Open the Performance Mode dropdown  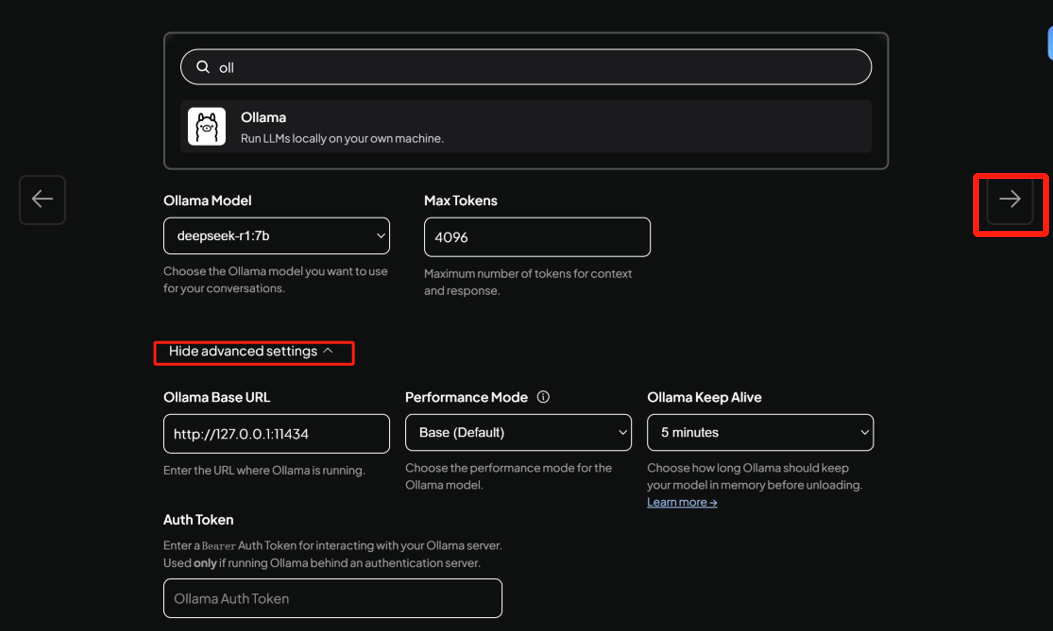click(518, 432)
